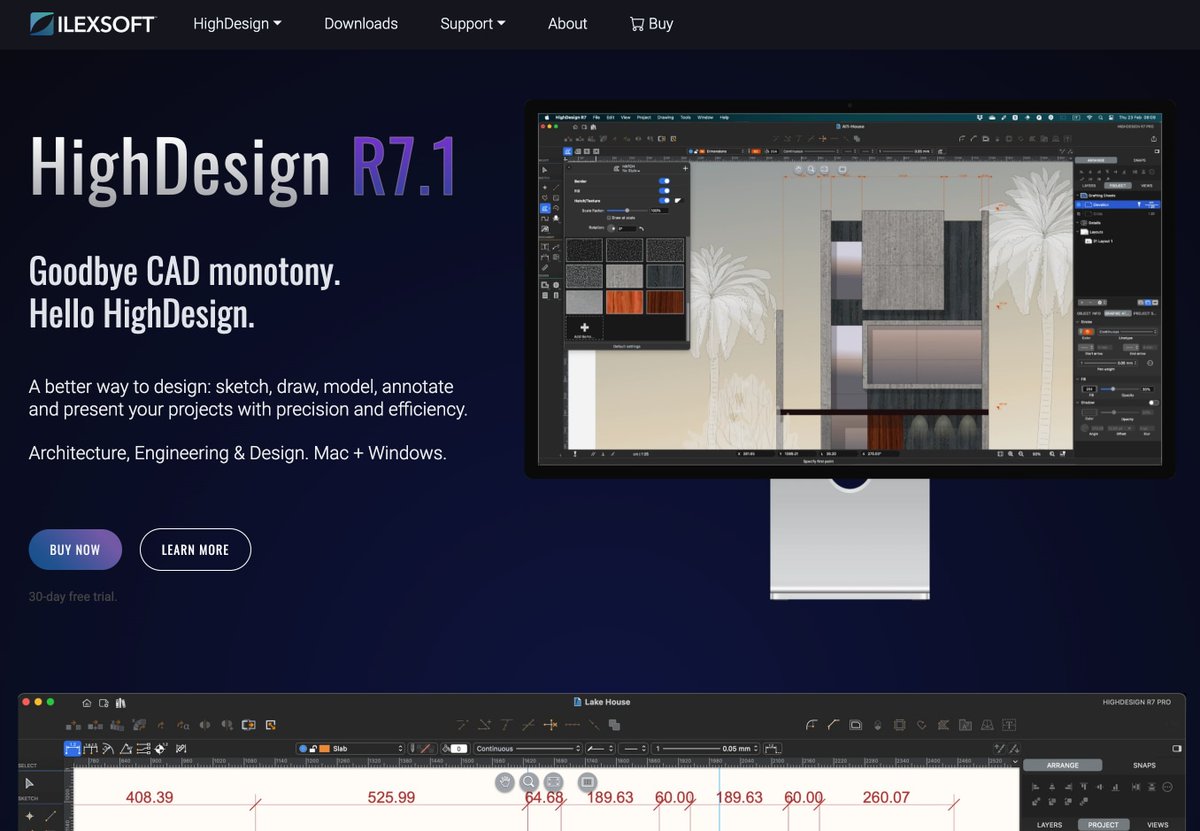Screen dimensions: 1200x831
Task: Click the sidebar toggle icon in Lake House window
Action: [1176, 748]
